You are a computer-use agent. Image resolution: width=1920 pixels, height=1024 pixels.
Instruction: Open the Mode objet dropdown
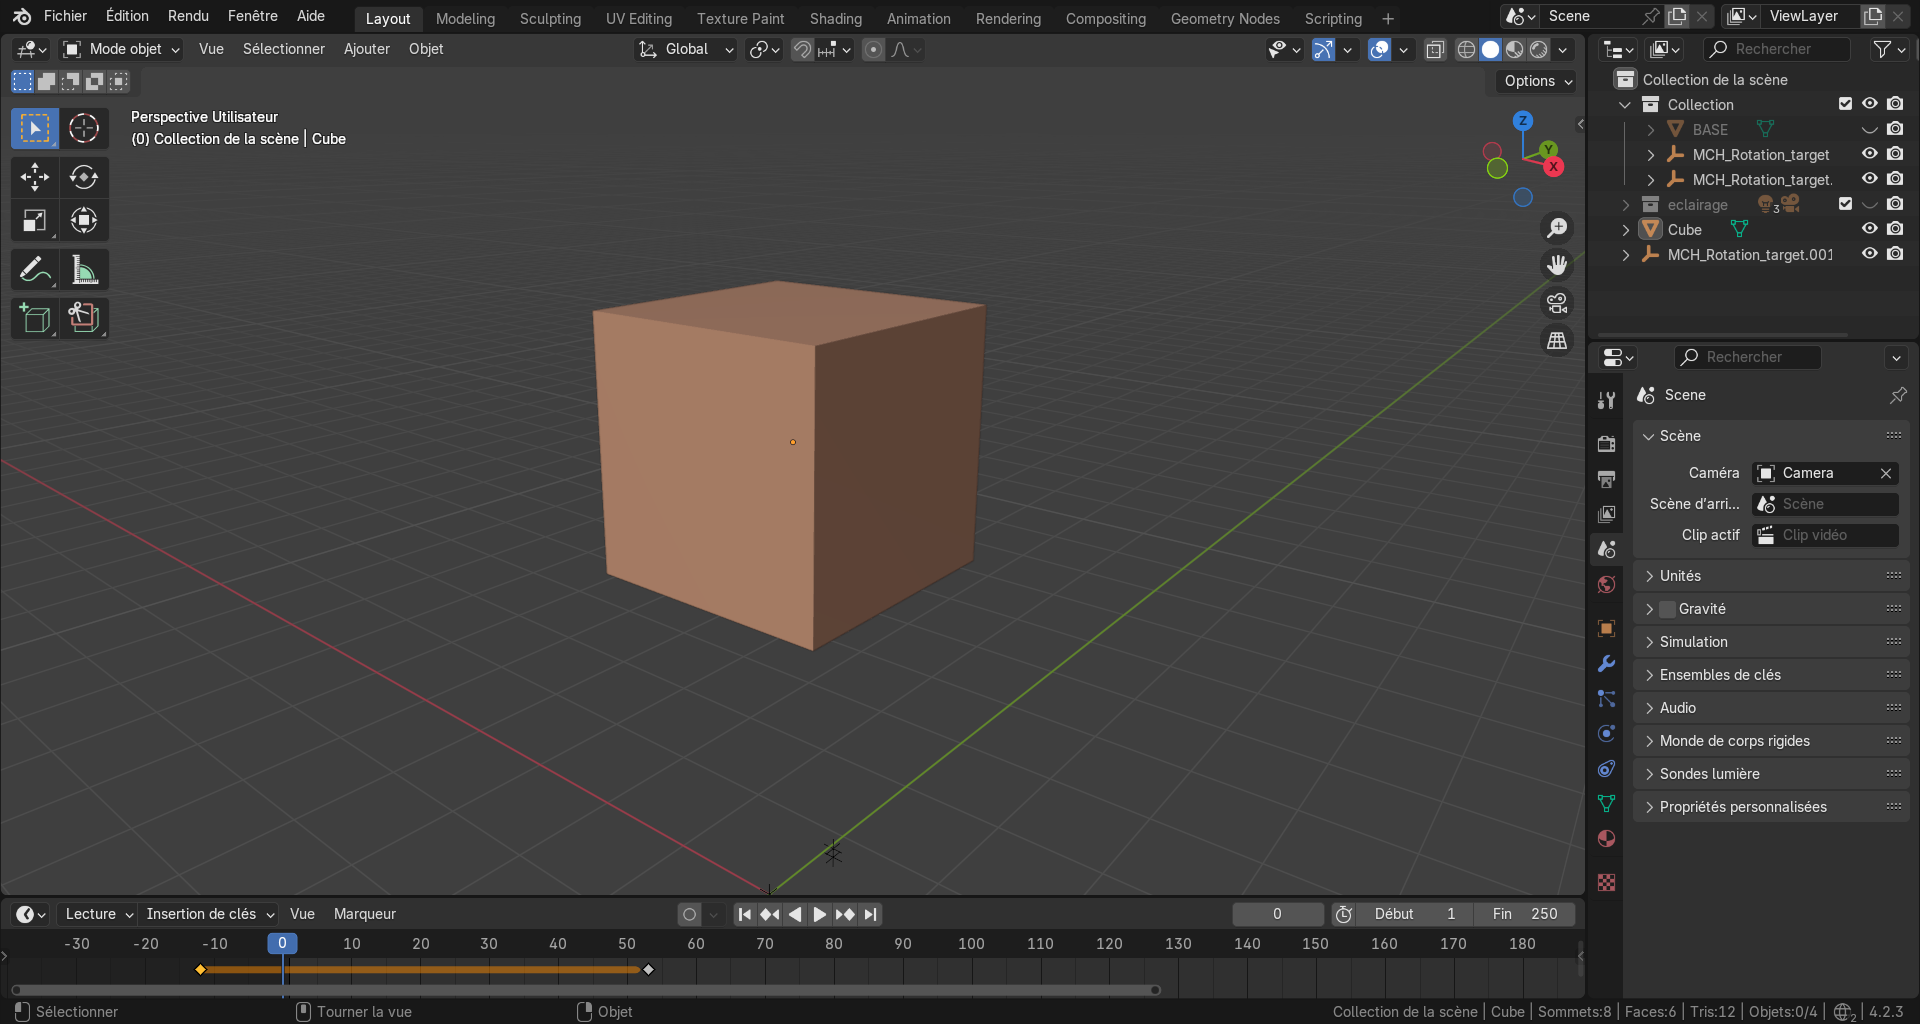pyautogui.click(x=122, y=49)
